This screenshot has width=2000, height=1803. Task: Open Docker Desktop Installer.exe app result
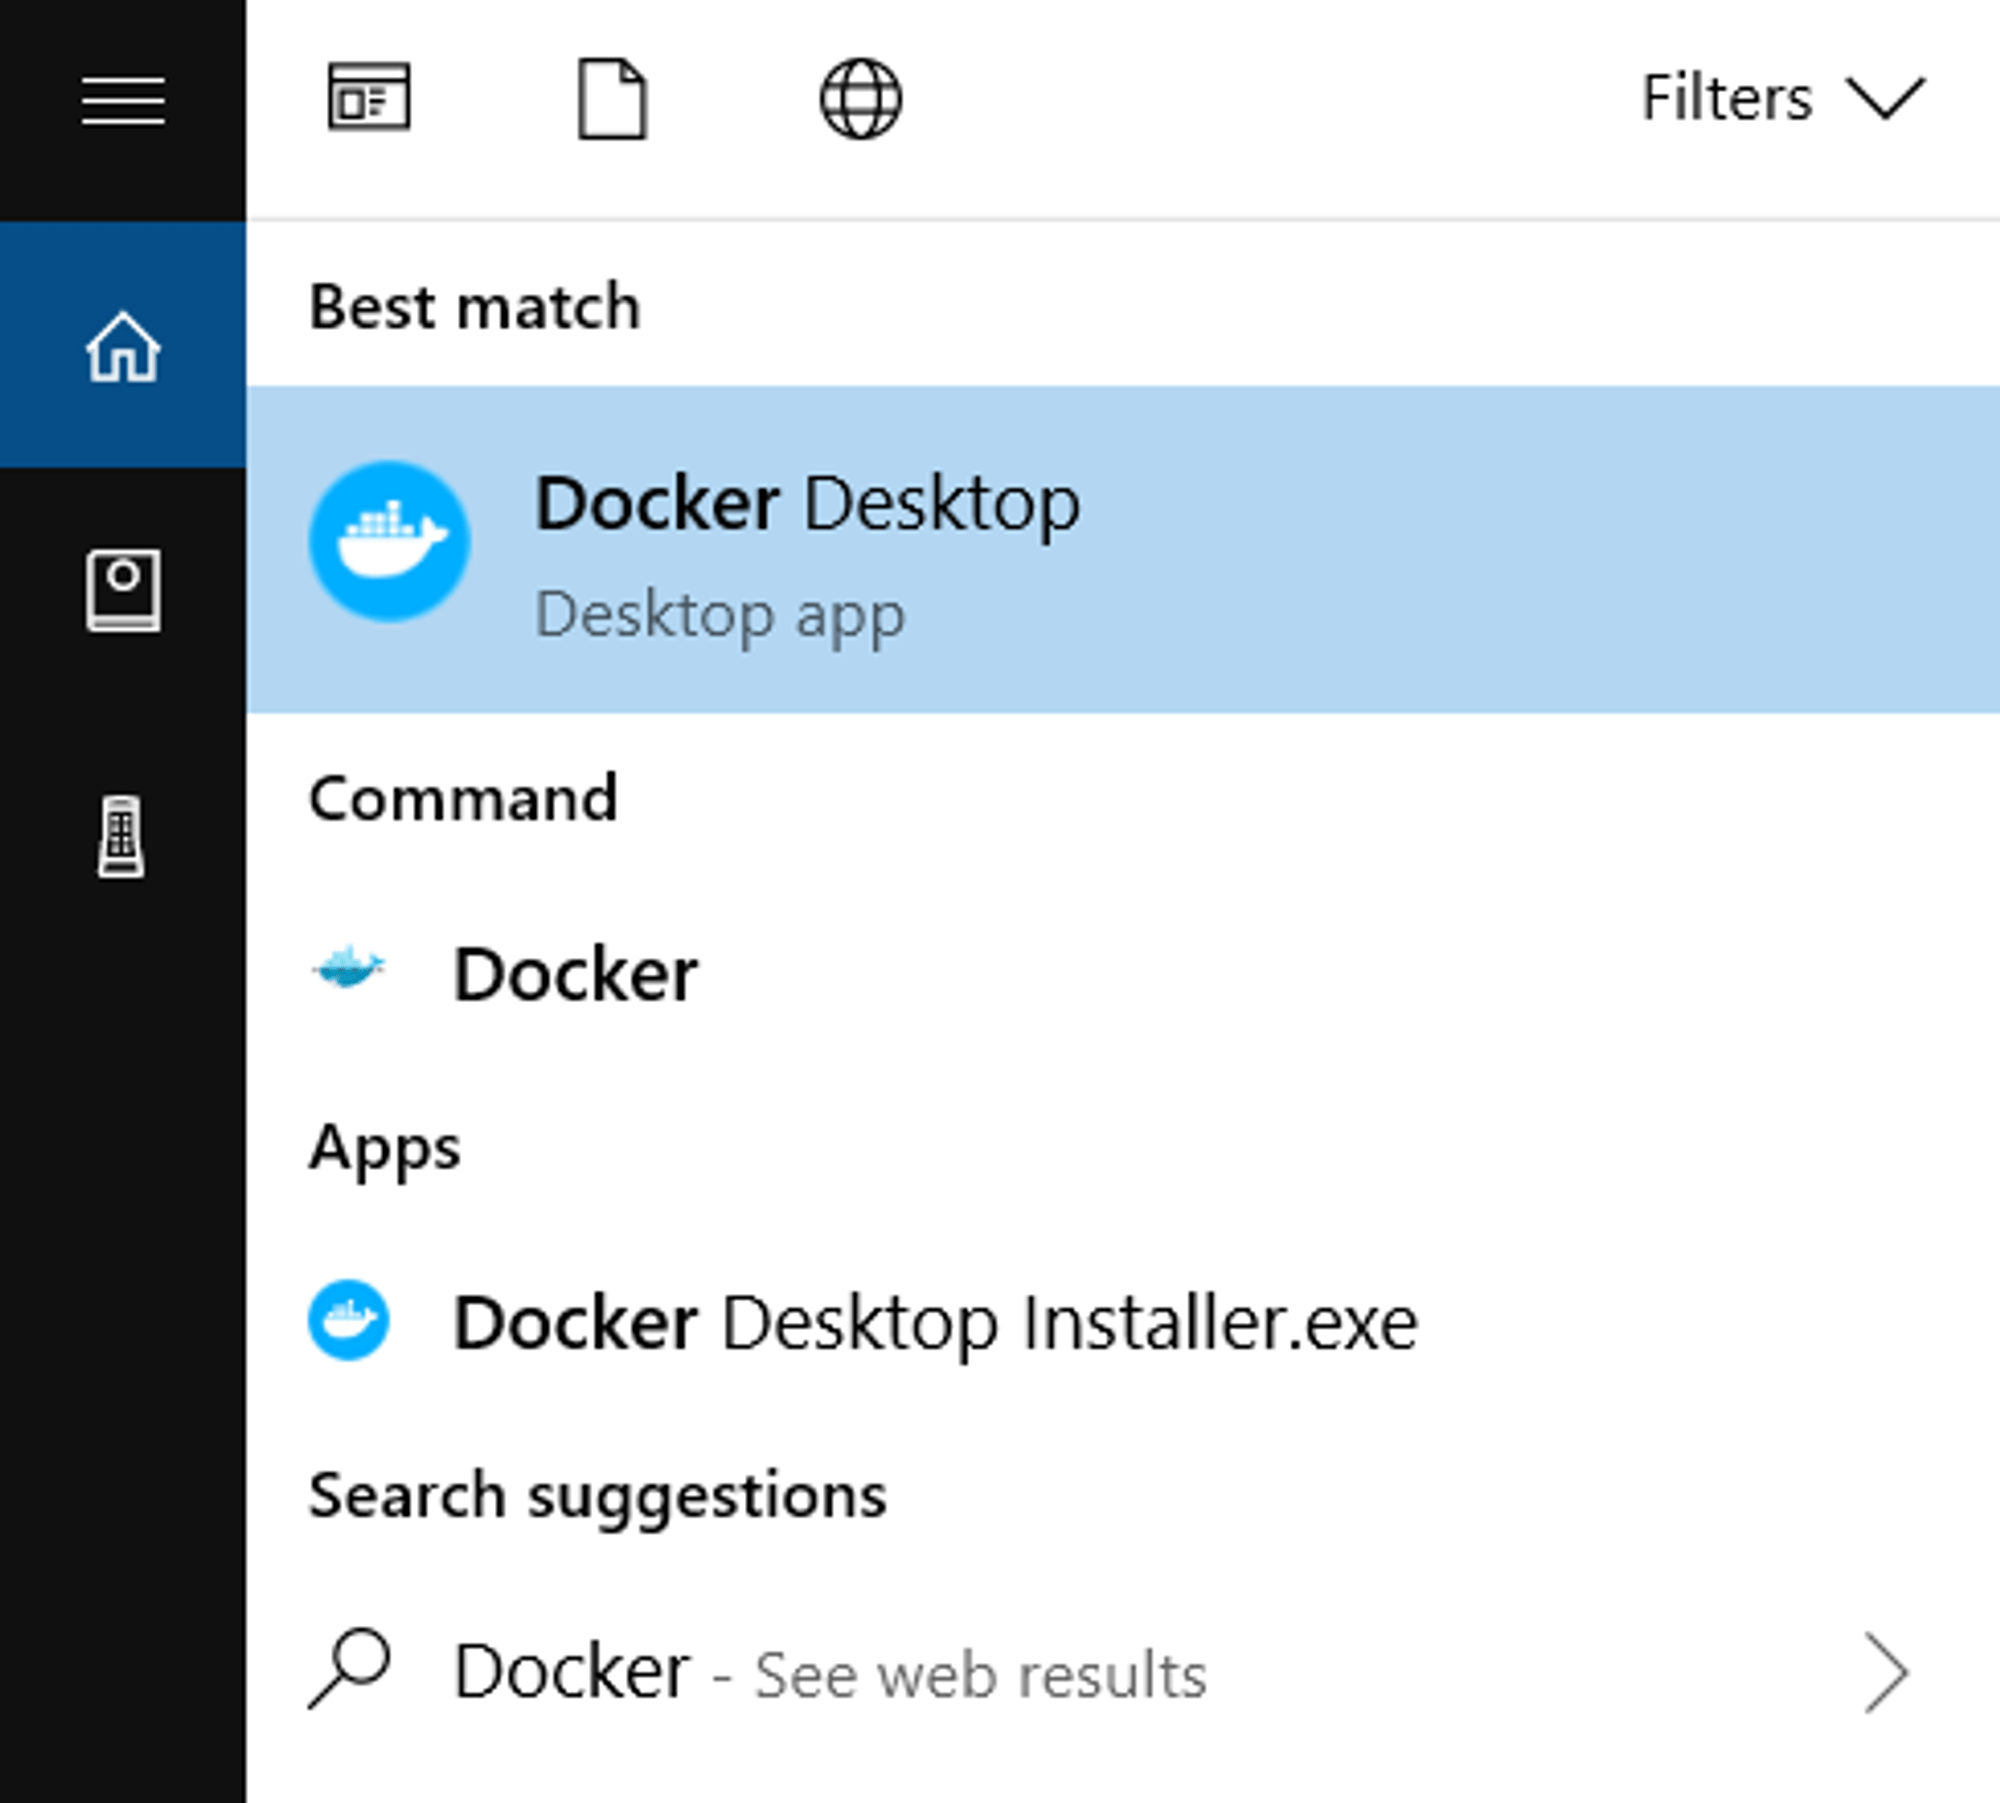935,1324
